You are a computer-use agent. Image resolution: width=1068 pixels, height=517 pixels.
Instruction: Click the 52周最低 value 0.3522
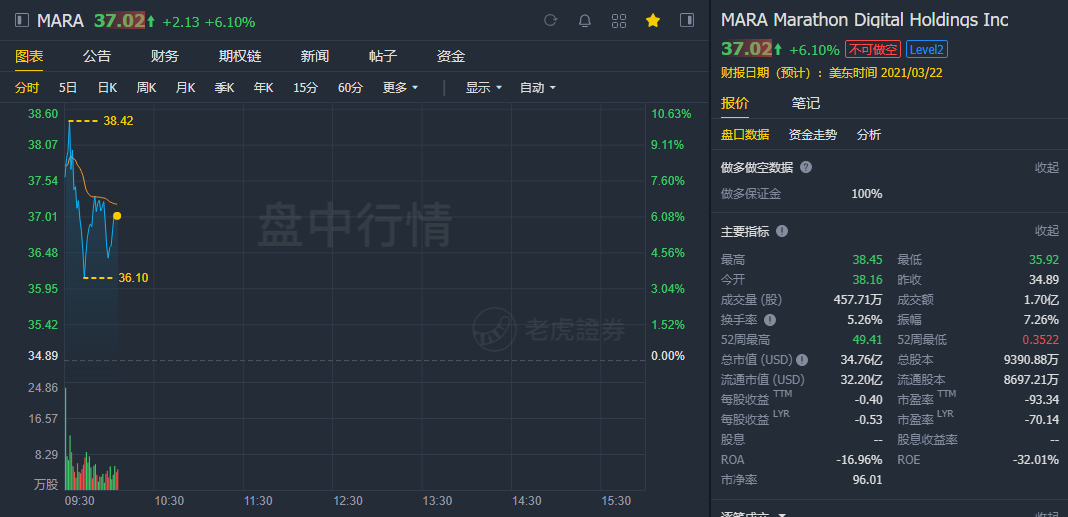tap(1041, 339)
